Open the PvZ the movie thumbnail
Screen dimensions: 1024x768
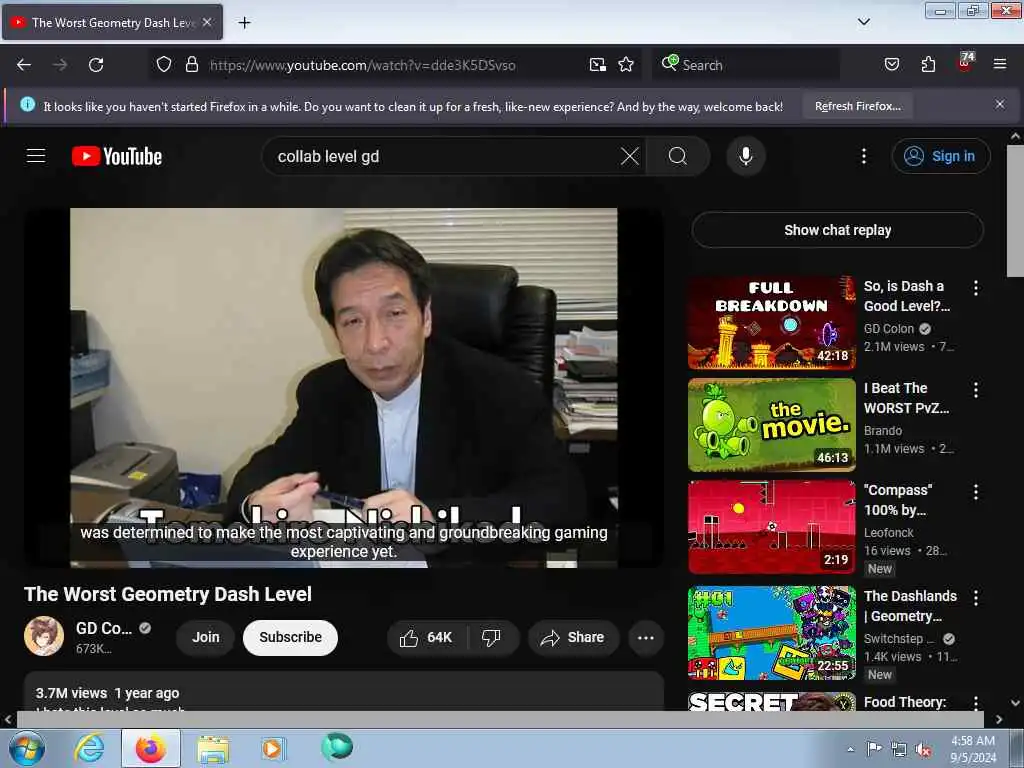pyautogui.click(x=771, y=424)
